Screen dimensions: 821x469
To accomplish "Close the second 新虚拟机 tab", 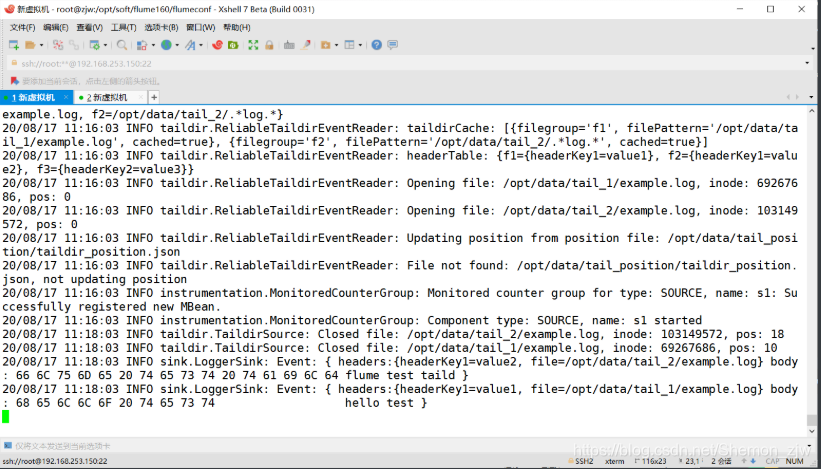I will click(141, 97).
